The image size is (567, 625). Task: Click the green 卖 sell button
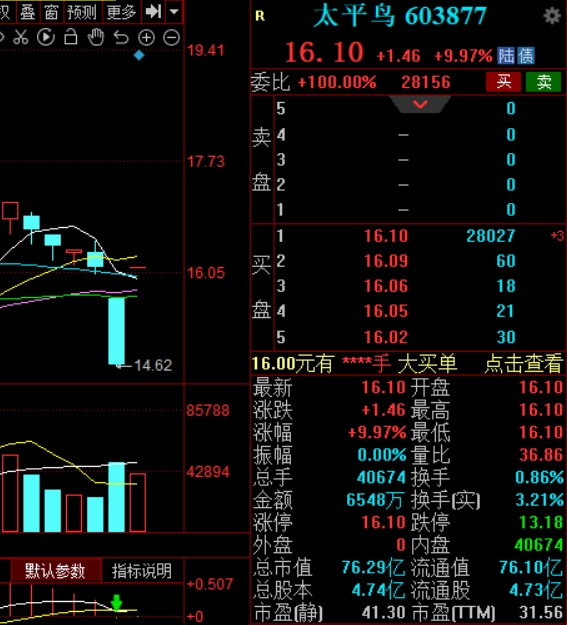coord(543,82)
